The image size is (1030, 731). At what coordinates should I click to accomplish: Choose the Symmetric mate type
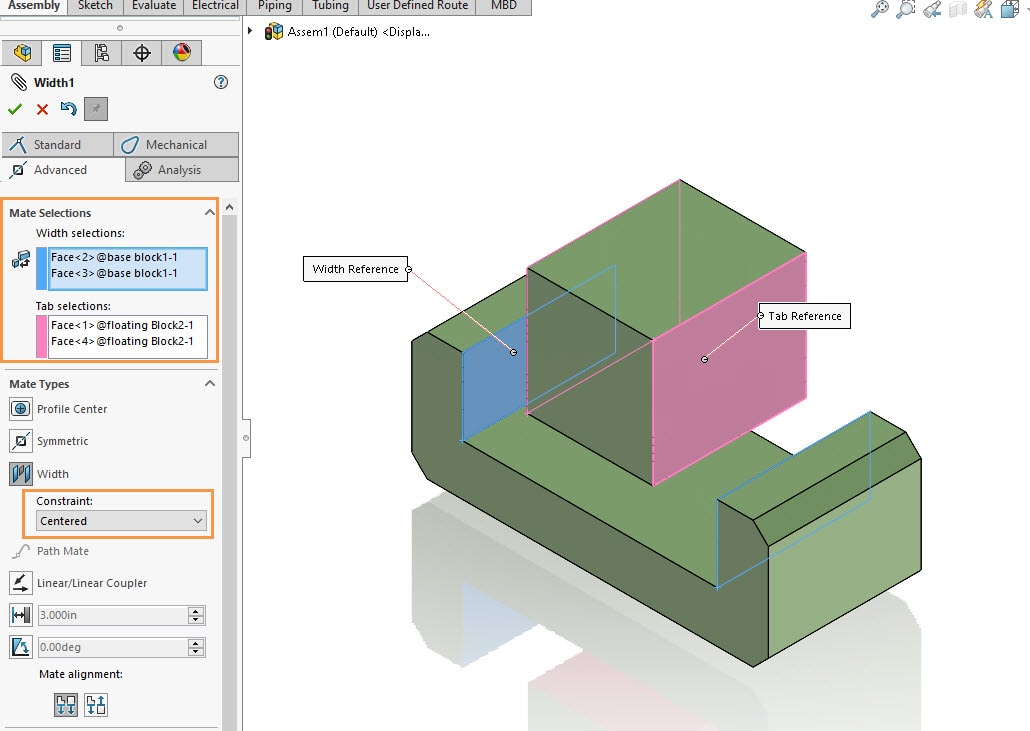click(49, 441)
